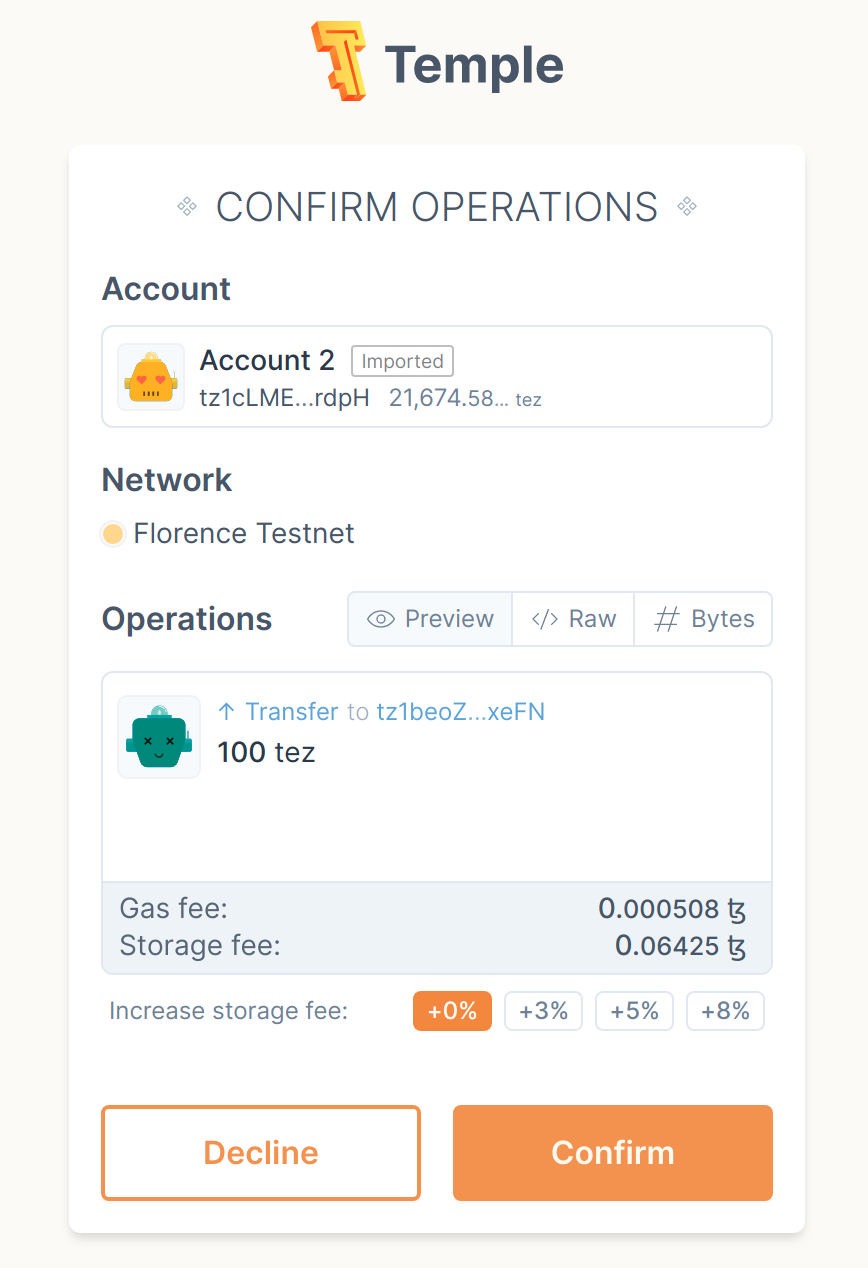Click the ornament left of Confirm Operations heading

187,207
